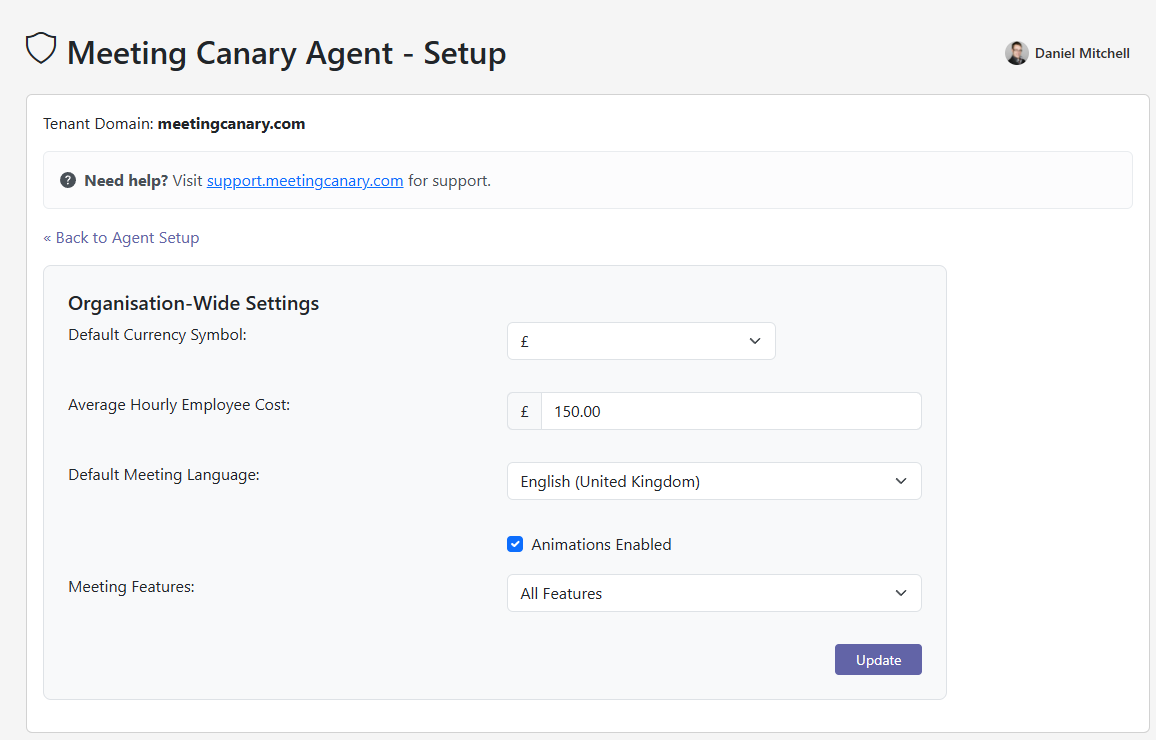
Task: Click Daniel Mitchell's profile avatar
Action: [1017, 53]
